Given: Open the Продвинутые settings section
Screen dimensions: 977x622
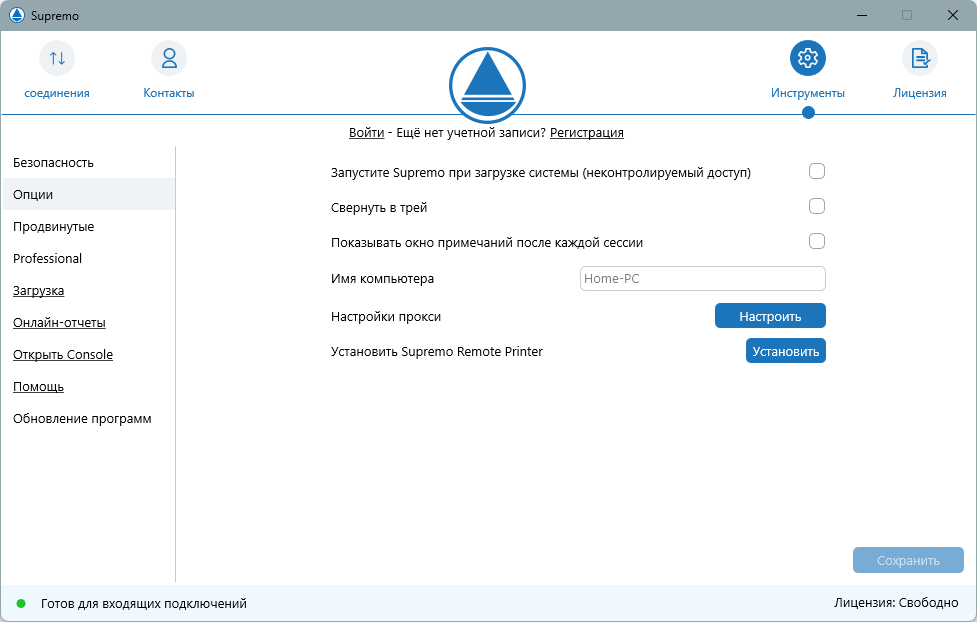Looking at the screenshot, I should (x=88, y=226).
